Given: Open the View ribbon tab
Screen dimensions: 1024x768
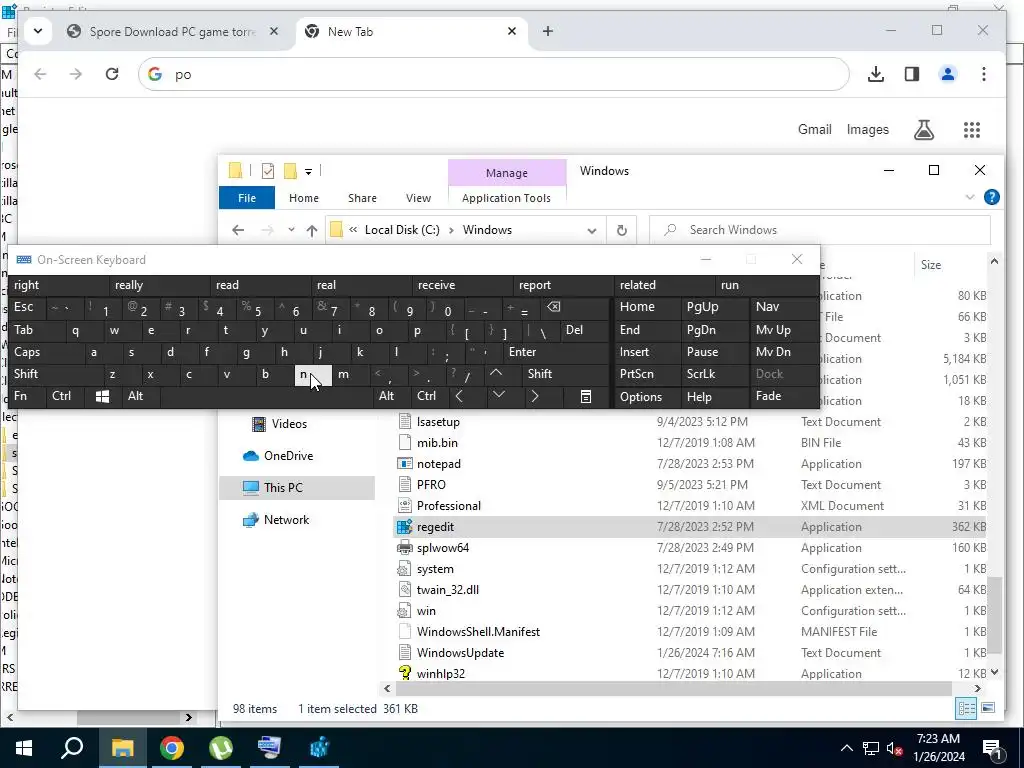Looking at the screenshot, I should [418, 198].
